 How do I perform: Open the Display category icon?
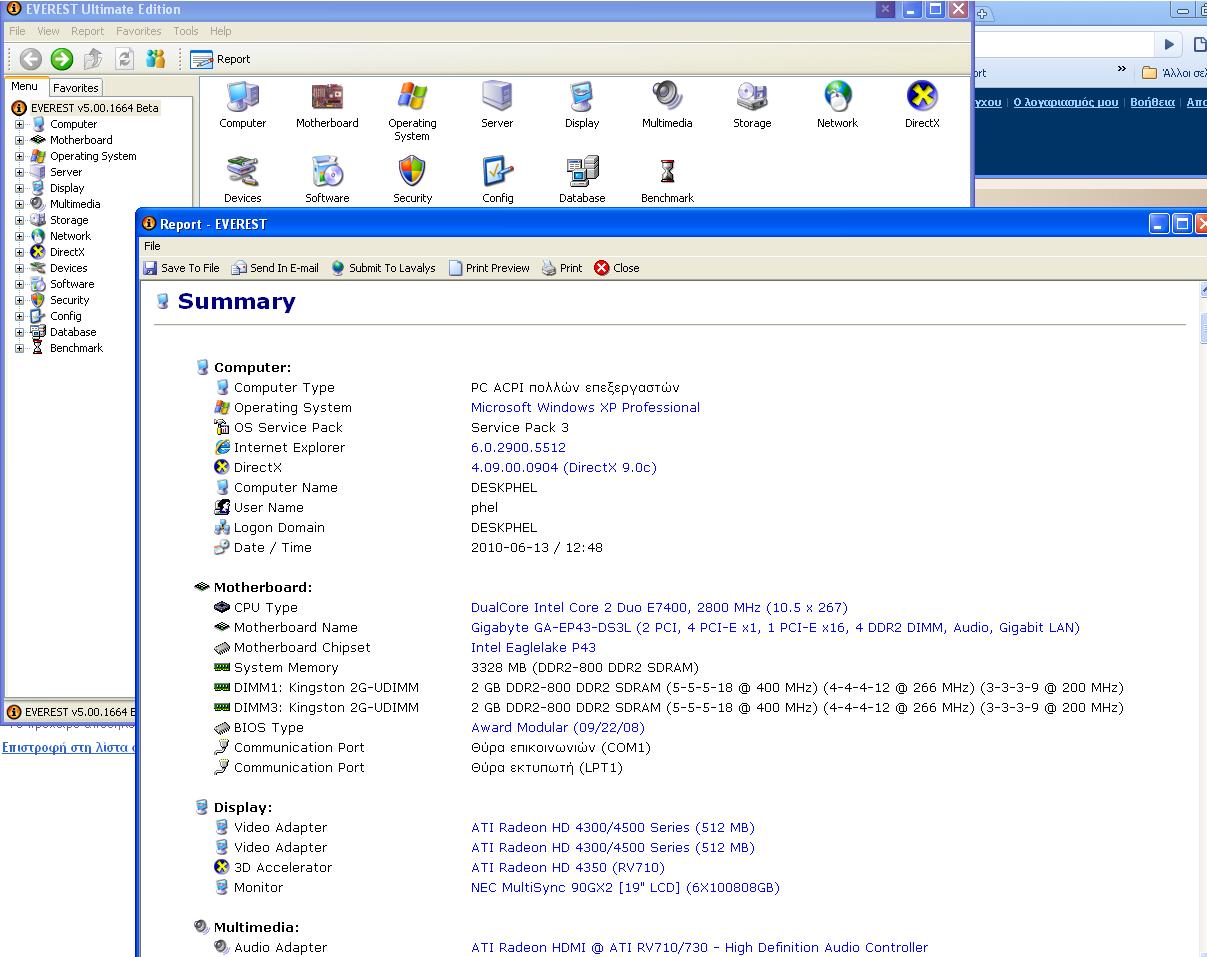(582, 97)
